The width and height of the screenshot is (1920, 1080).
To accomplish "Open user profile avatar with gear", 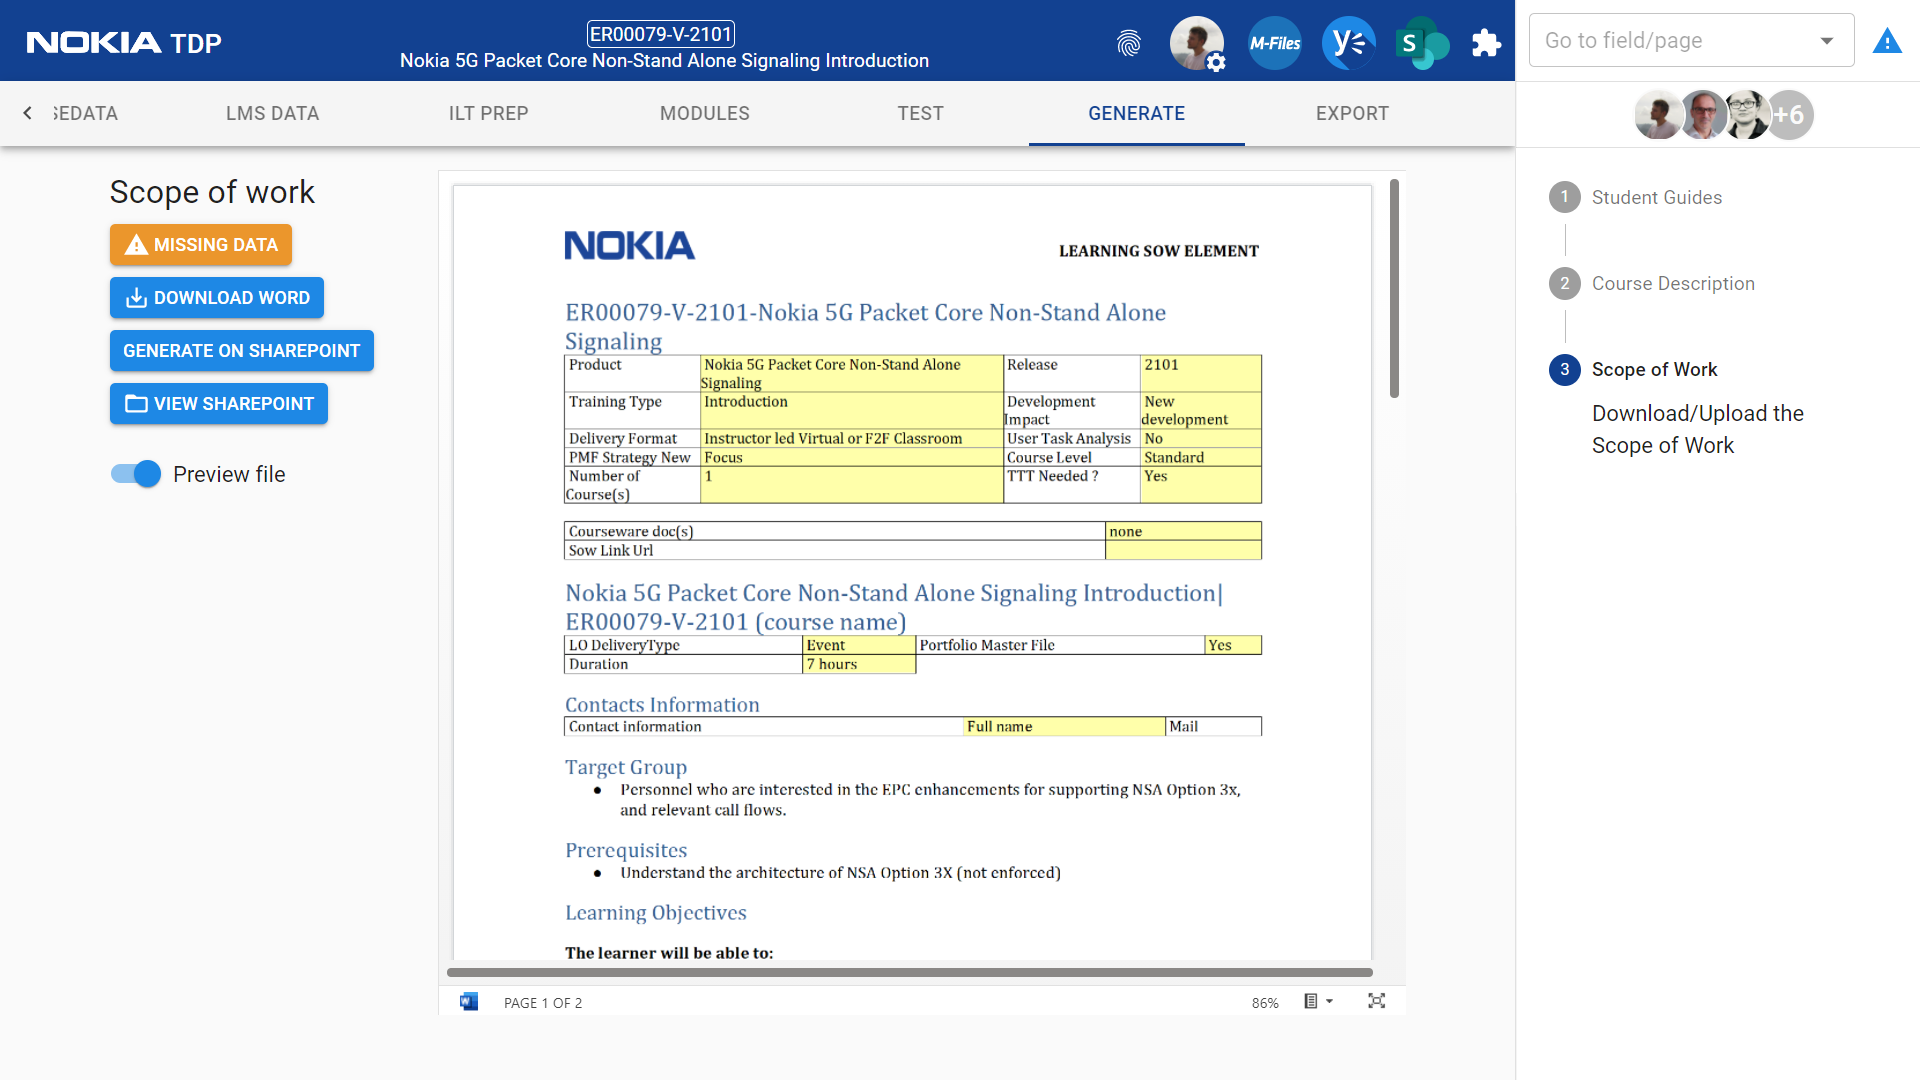I will 1197,43.
